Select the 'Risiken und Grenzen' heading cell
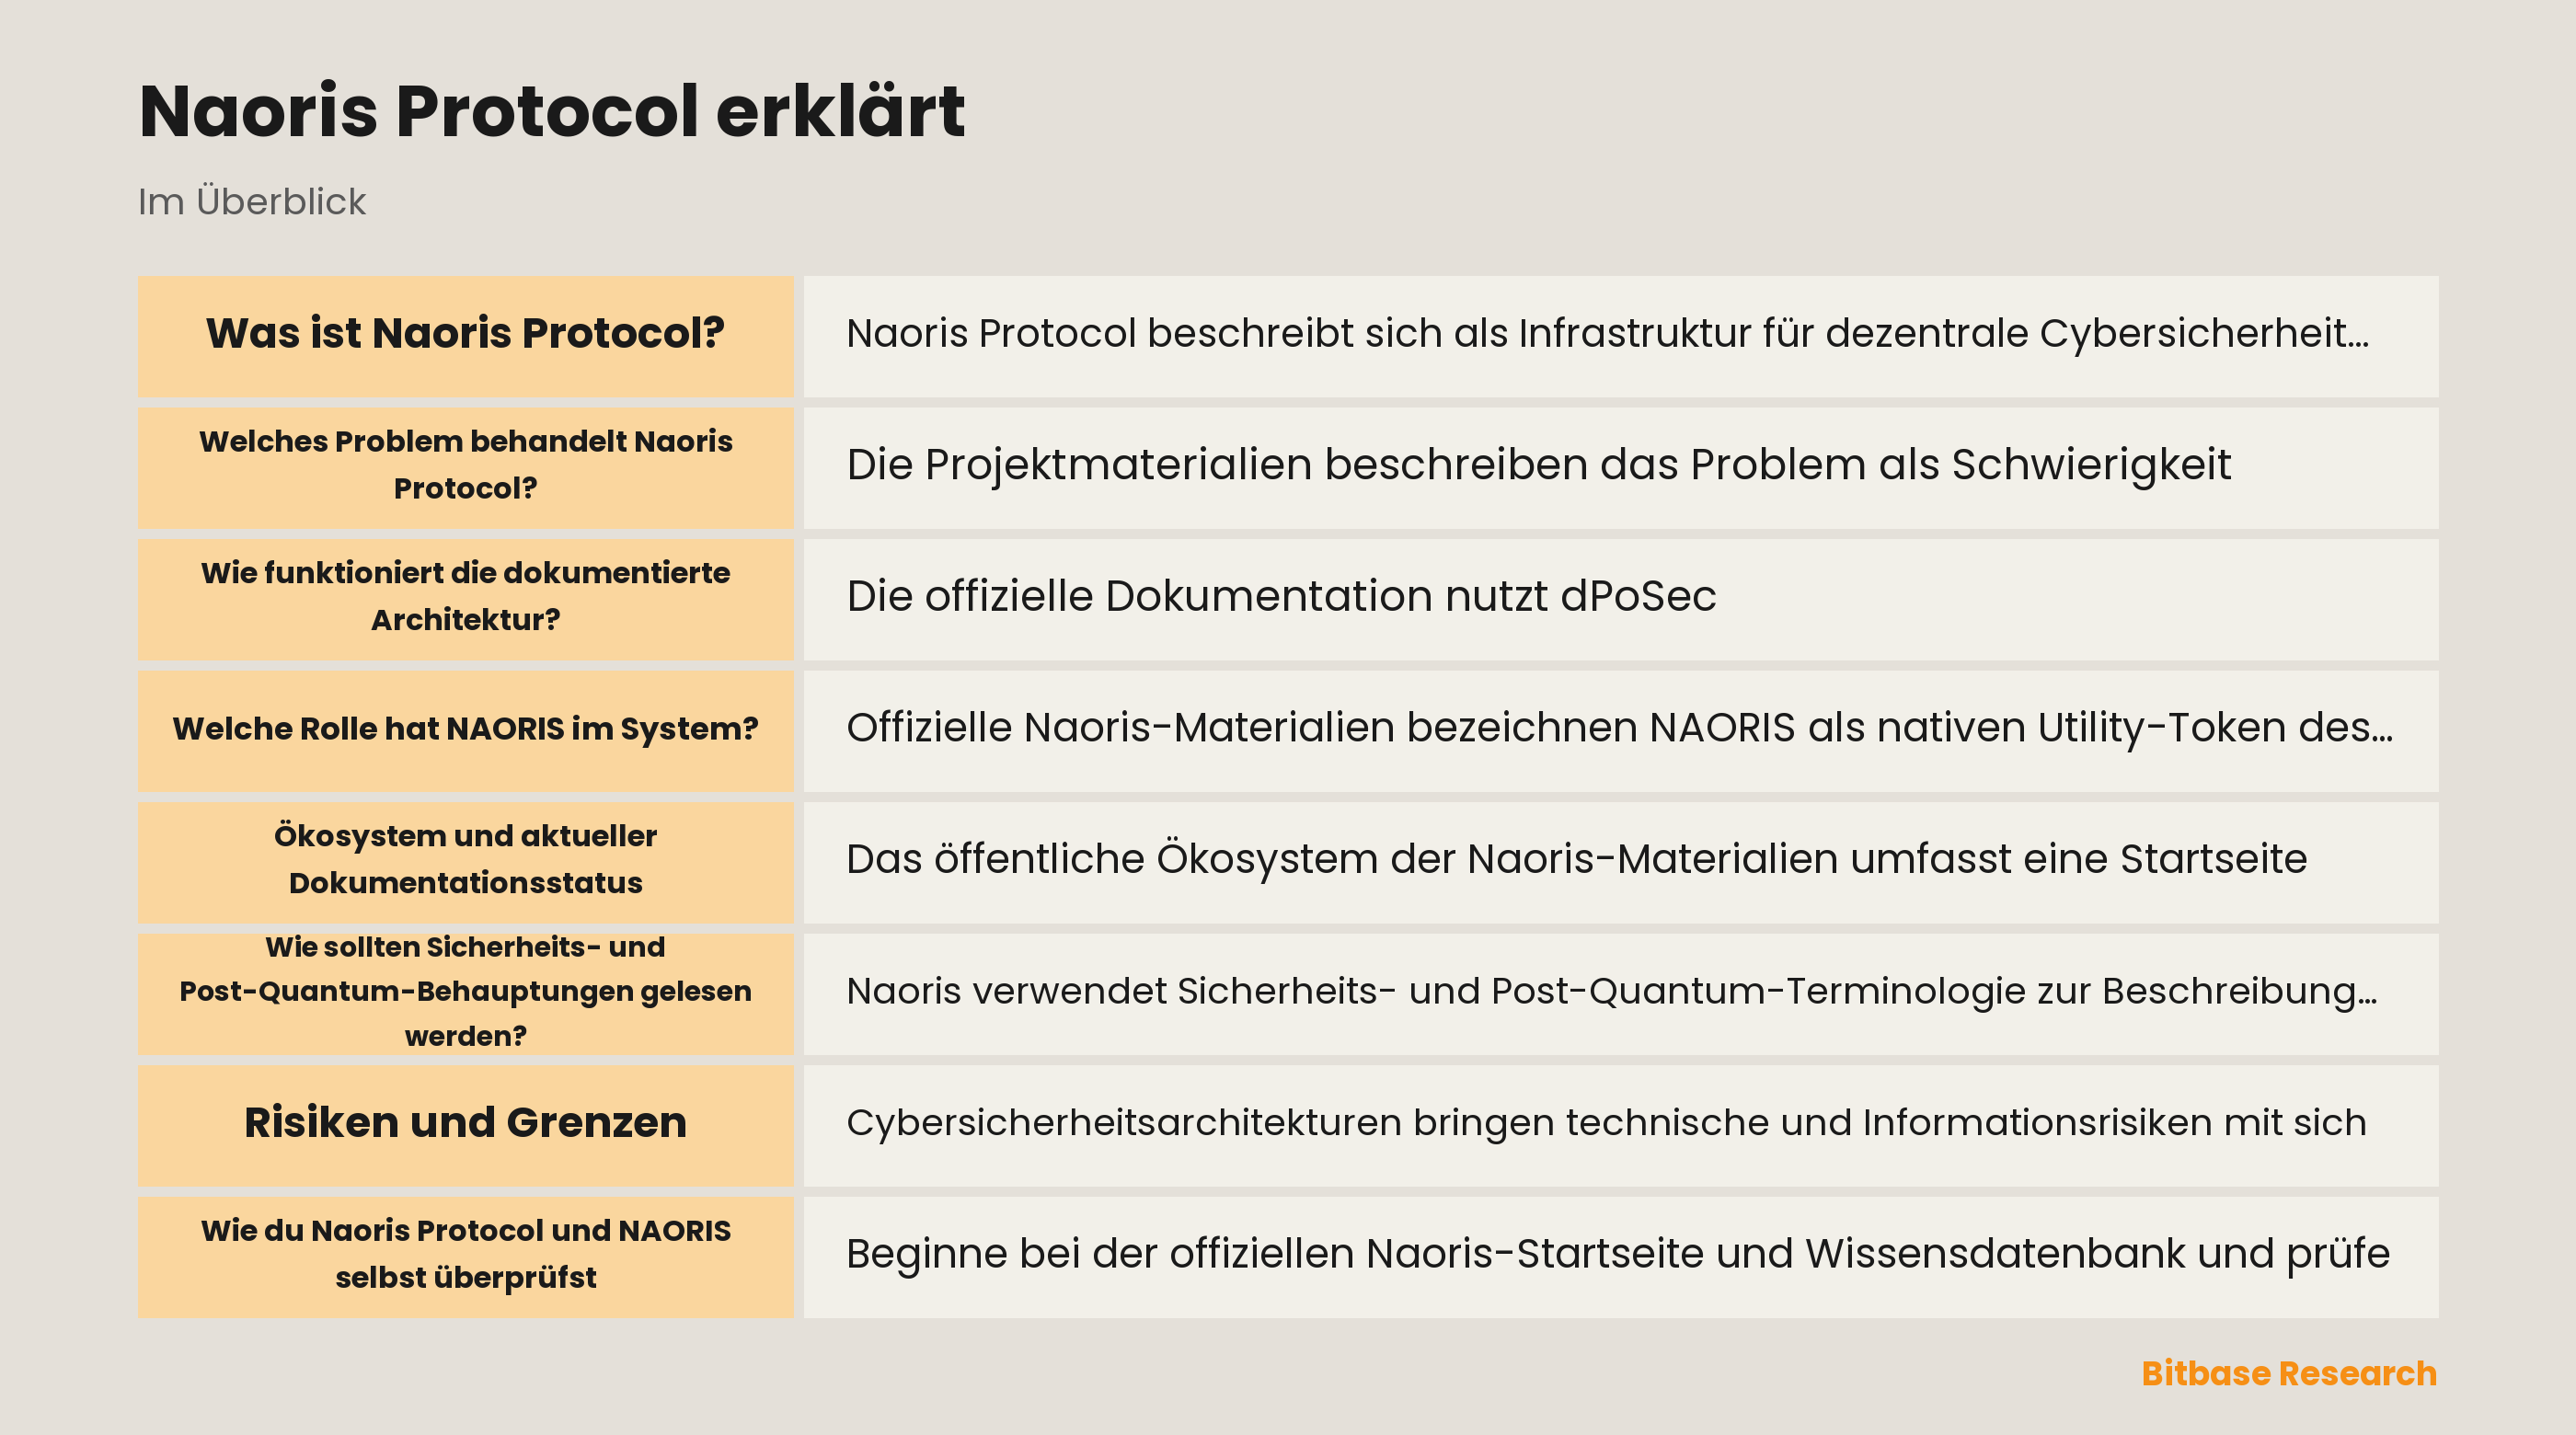 [465, 1125]
